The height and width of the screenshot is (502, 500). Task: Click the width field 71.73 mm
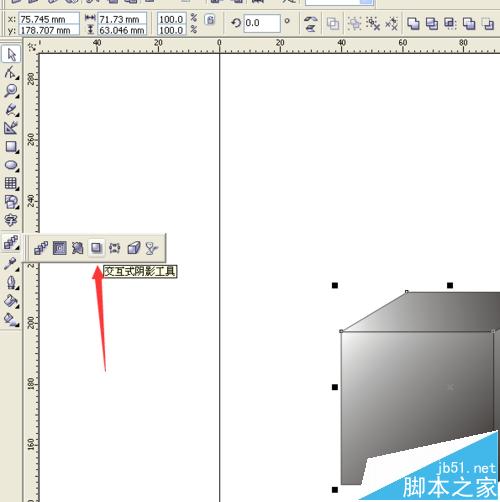tap(122, 19)
